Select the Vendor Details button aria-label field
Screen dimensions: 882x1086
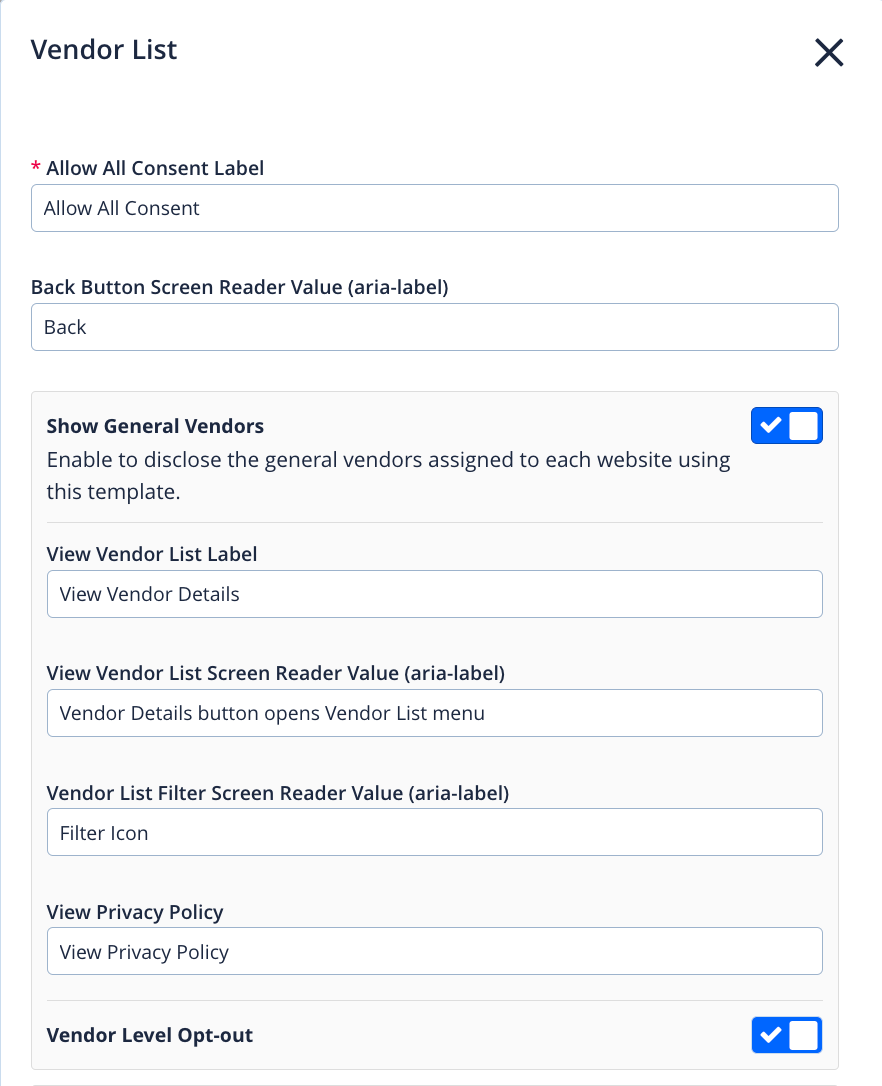pyautogui.click(x=434, y=713)
